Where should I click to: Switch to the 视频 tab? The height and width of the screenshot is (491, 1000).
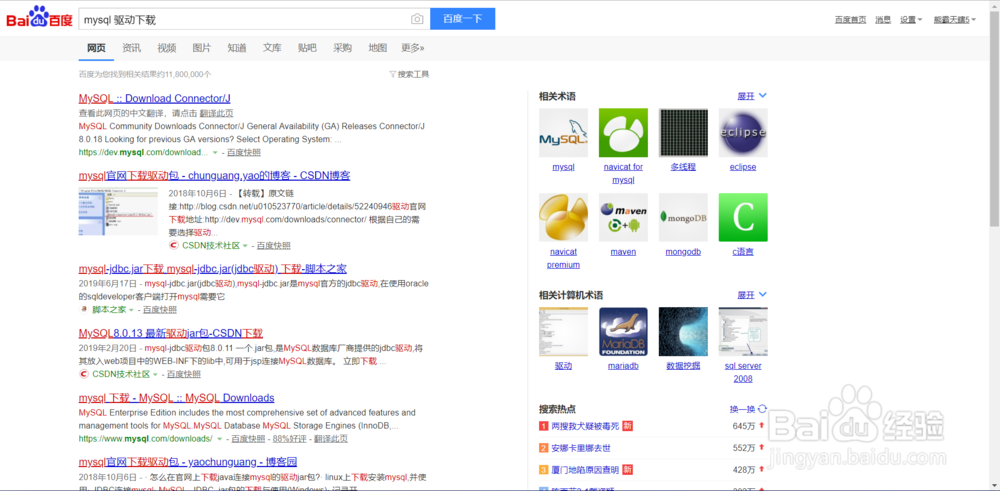pyautogui.click(x=166, y=48)
